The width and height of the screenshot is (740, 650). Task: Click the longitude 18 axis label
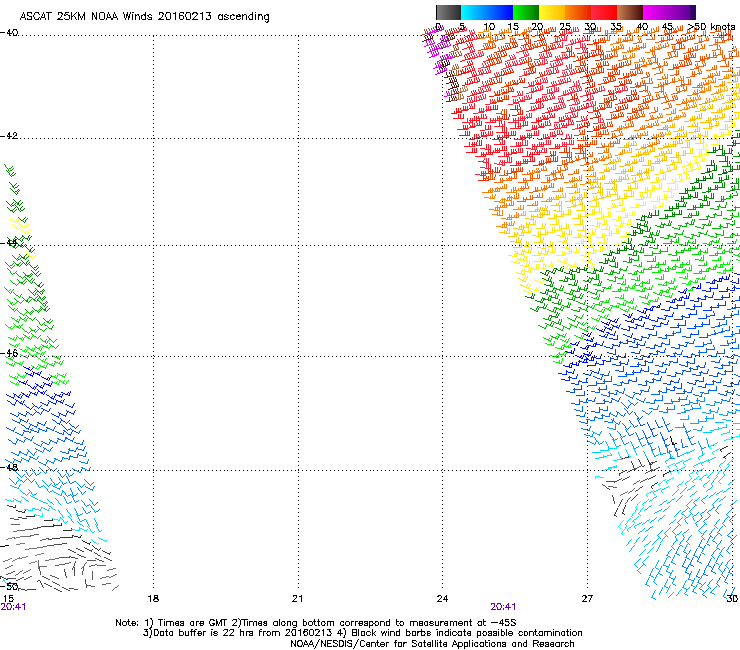[x=153, y=599]
